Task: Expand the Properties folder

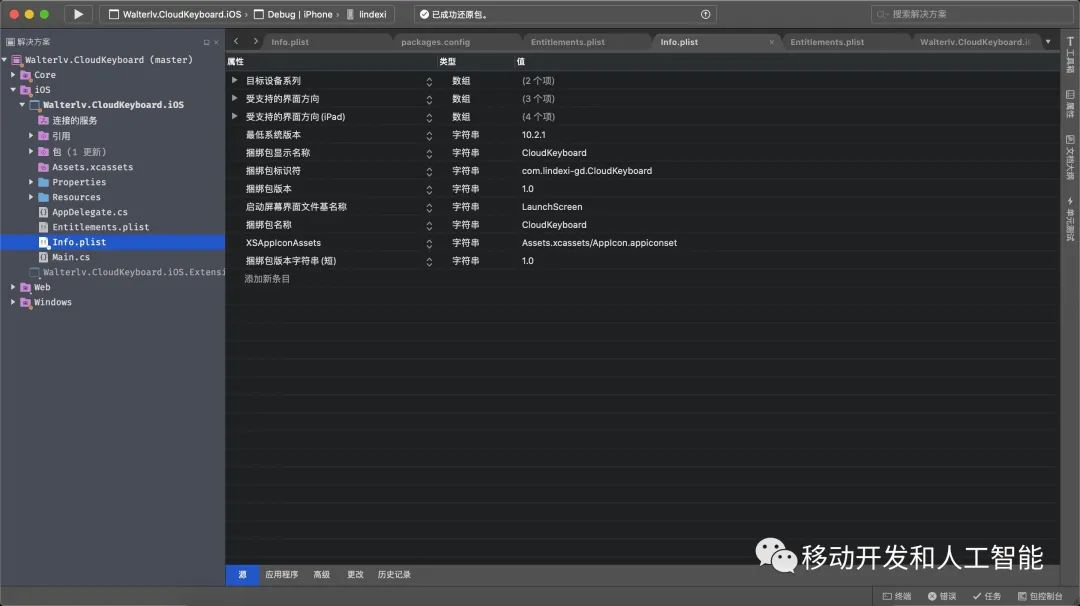Action: point(31,182)
